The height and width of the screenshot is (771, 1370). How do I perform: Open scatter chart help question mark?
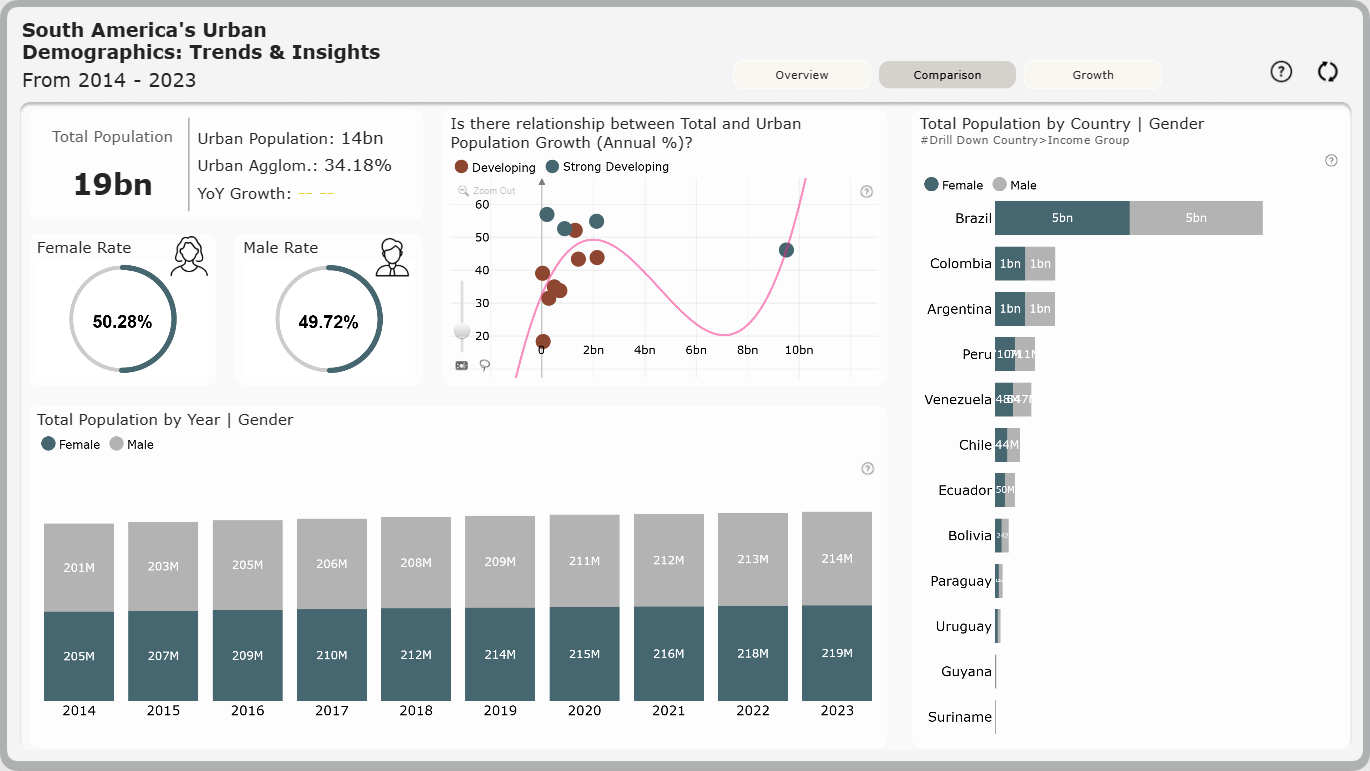tap(867, 192)
